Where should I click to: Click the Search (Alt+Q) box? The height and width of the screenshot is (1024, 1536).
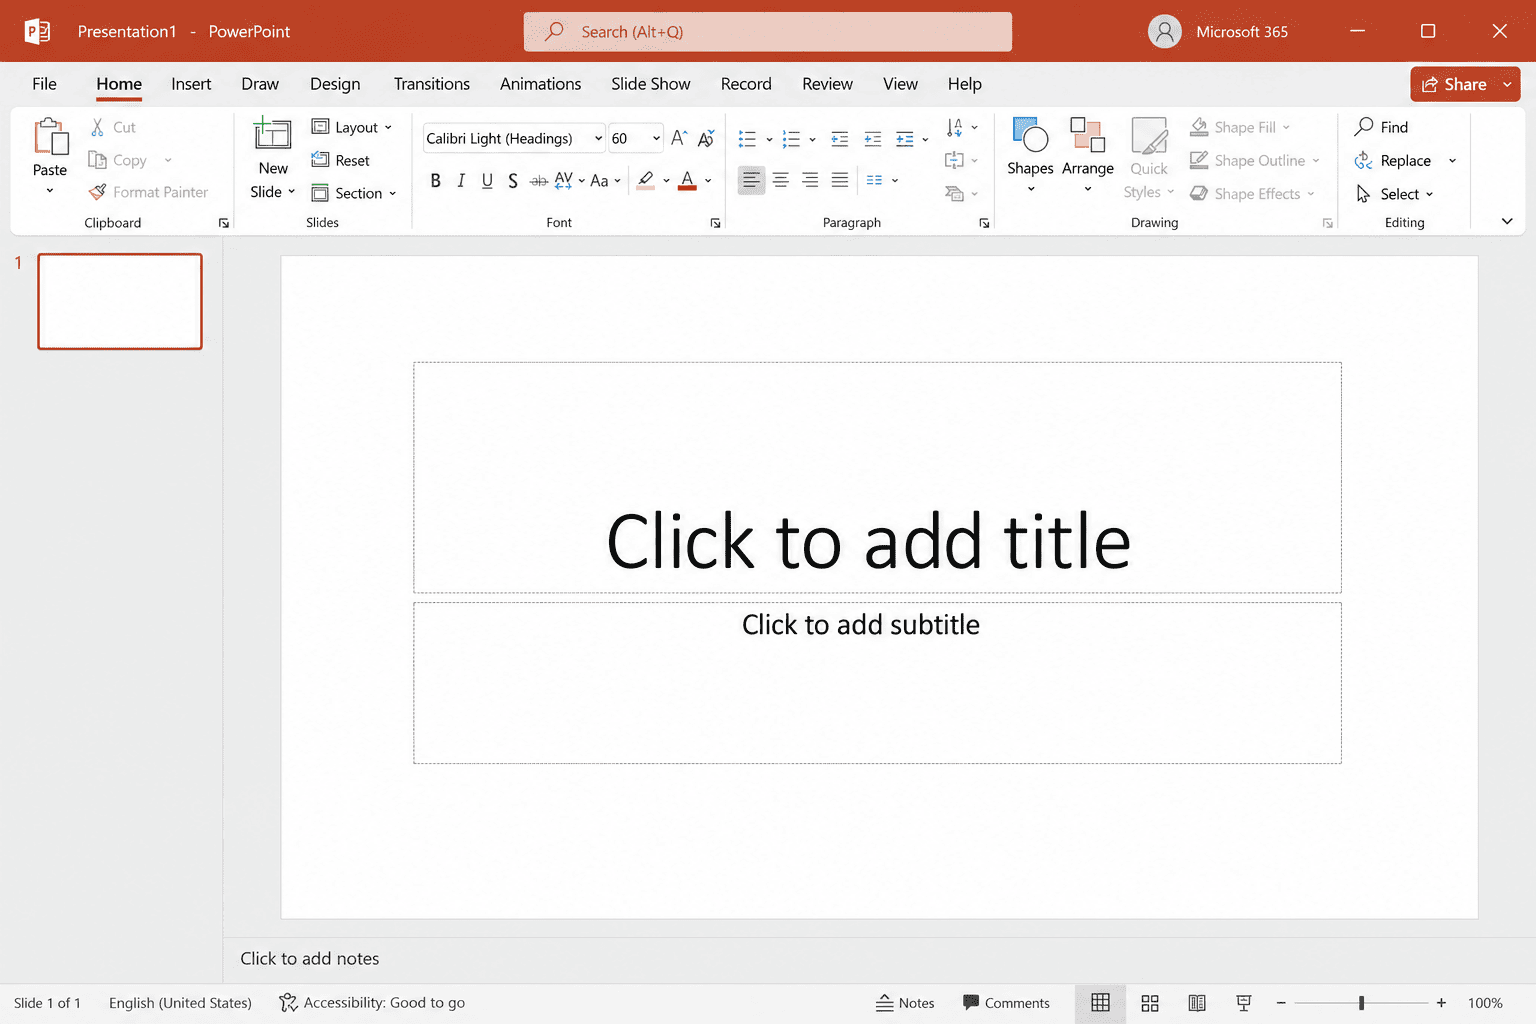tap(768, 32)
